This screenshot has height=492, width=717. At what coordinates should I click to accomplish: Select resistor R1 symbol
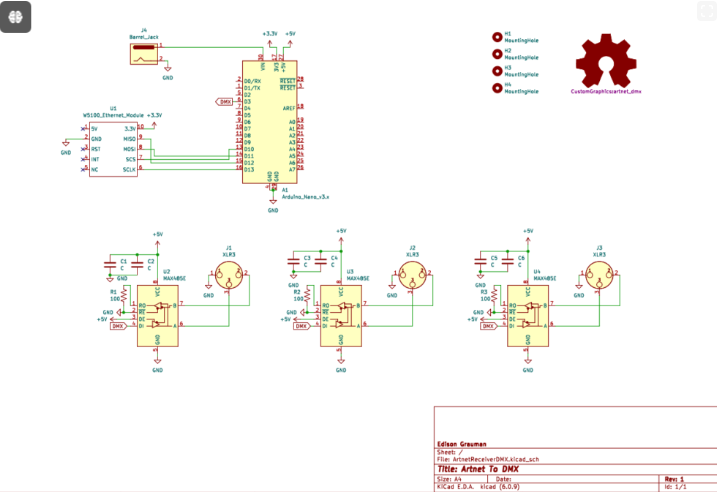pos(124,296)
